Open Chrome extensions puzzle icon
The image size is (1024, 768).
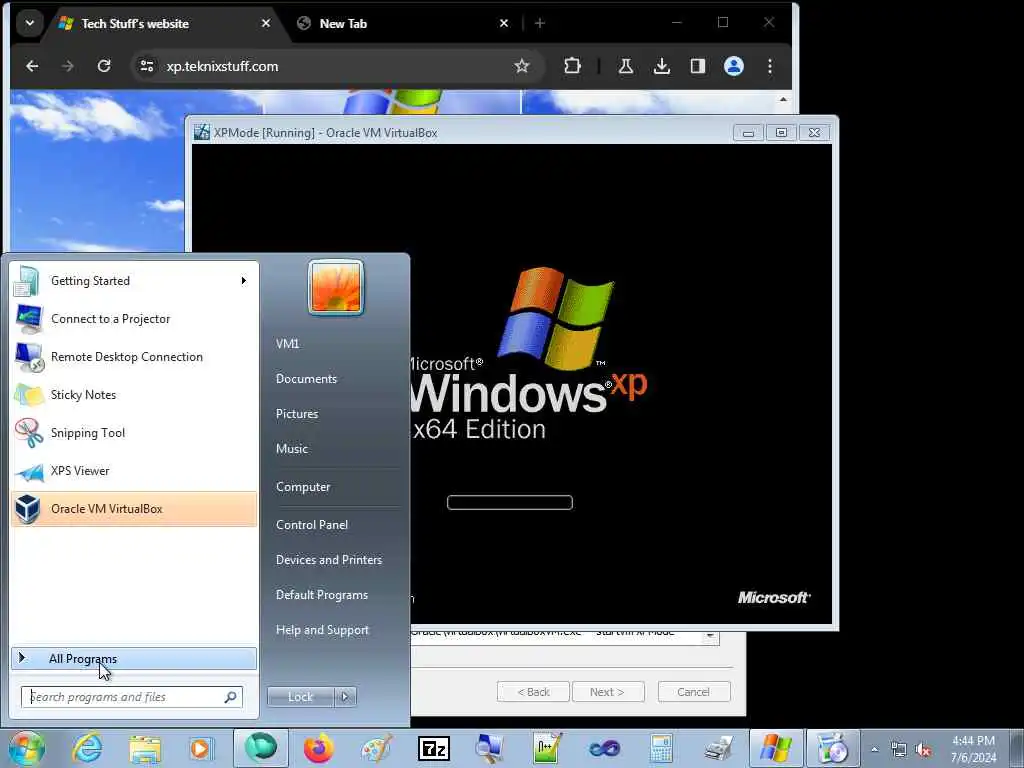[572, 66]
